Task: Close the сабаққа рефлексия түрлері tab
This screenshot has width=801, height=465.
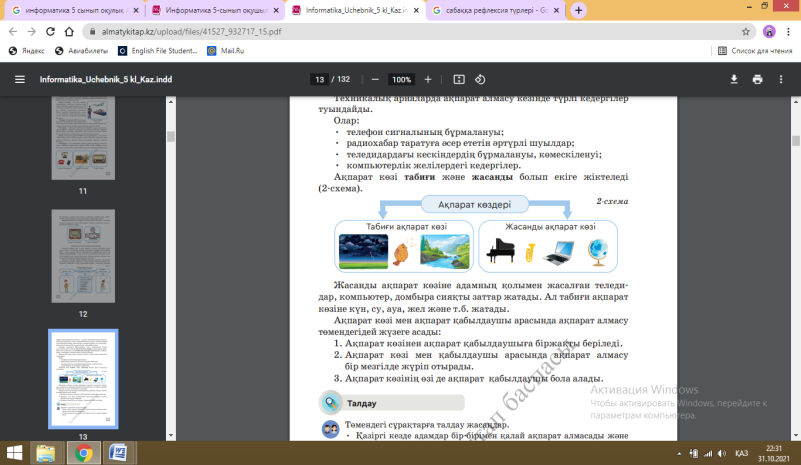Action: coord(556,10)
